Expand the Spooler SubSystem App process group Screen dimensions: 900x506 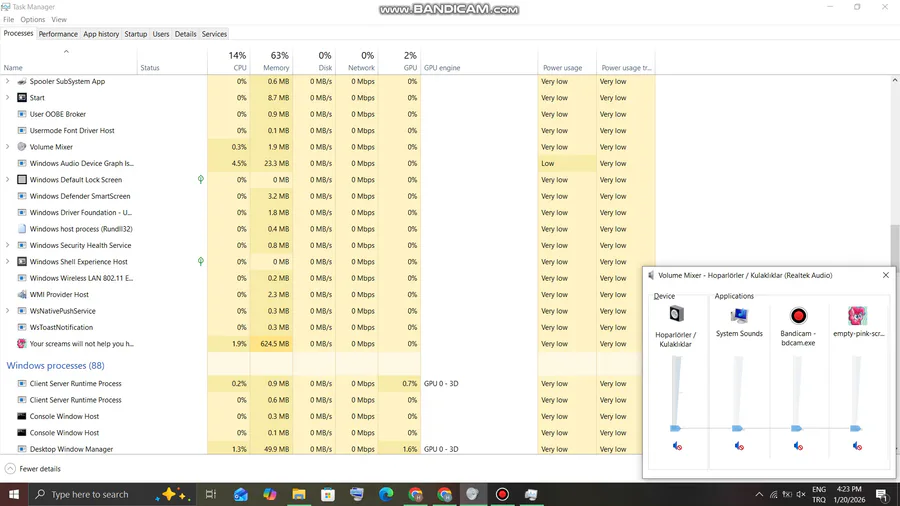tap(7, 81)
